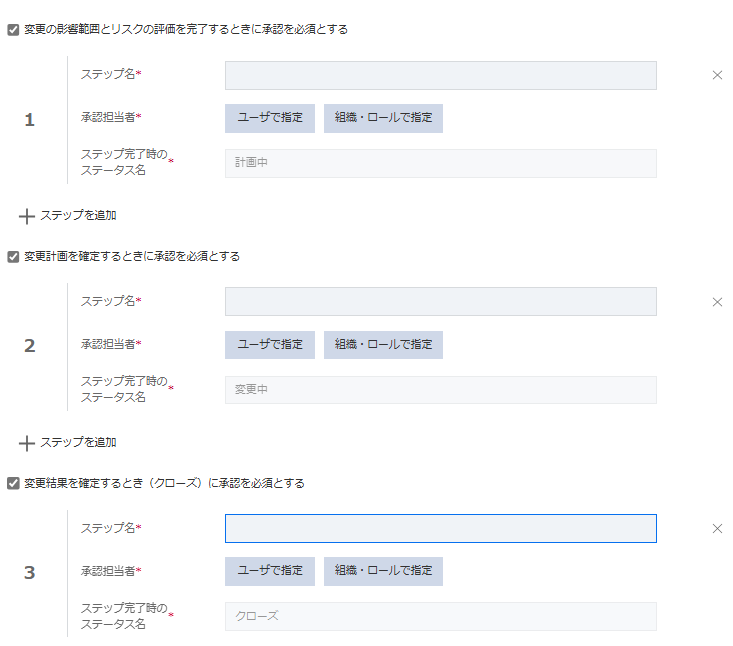Choose 組織・ロールで指定 for step 2 approver
Image resolution: width=733 pixels, height=646 pixels.
[383, 345]
